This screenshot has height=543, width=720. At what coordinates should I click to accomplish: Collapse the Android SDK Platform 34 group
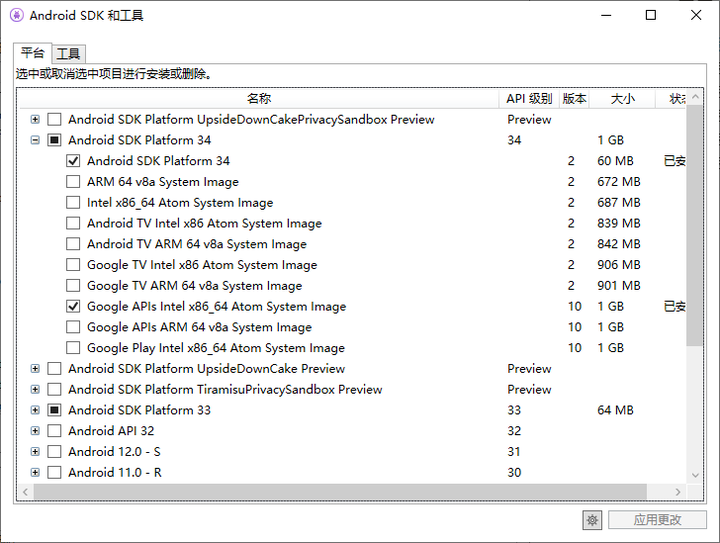[x=35, y=140]
